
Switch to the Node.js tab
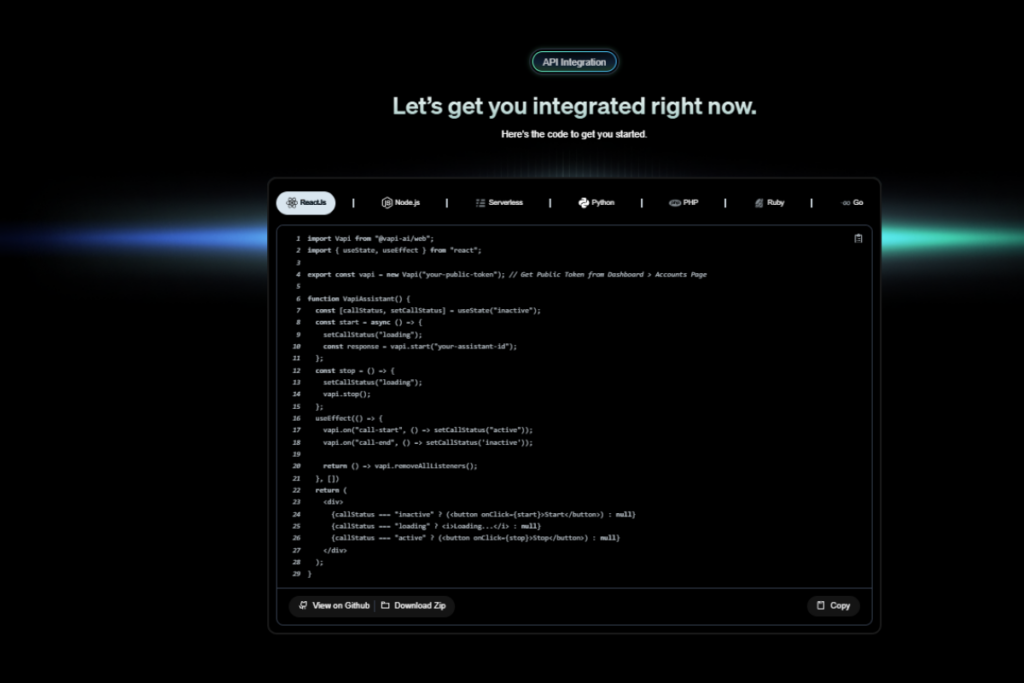coord(400,202)
